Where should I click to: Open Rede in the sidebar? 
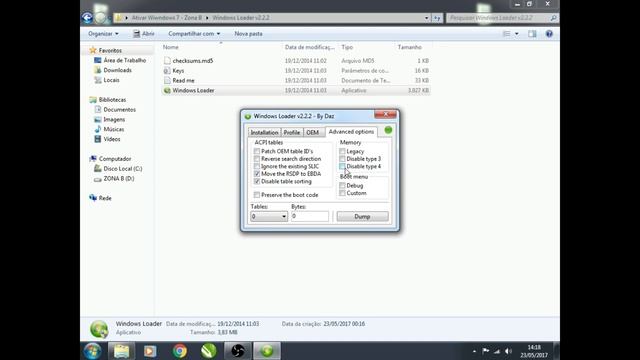pos(104,198)
